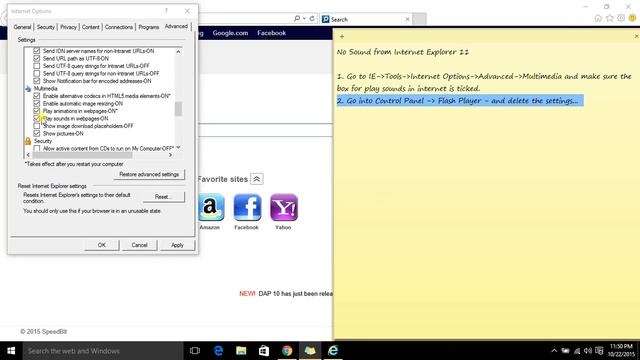Viewport: 640px width, 360px height.
Task: Click Apply in Internet Options
Action: point(177,245)
